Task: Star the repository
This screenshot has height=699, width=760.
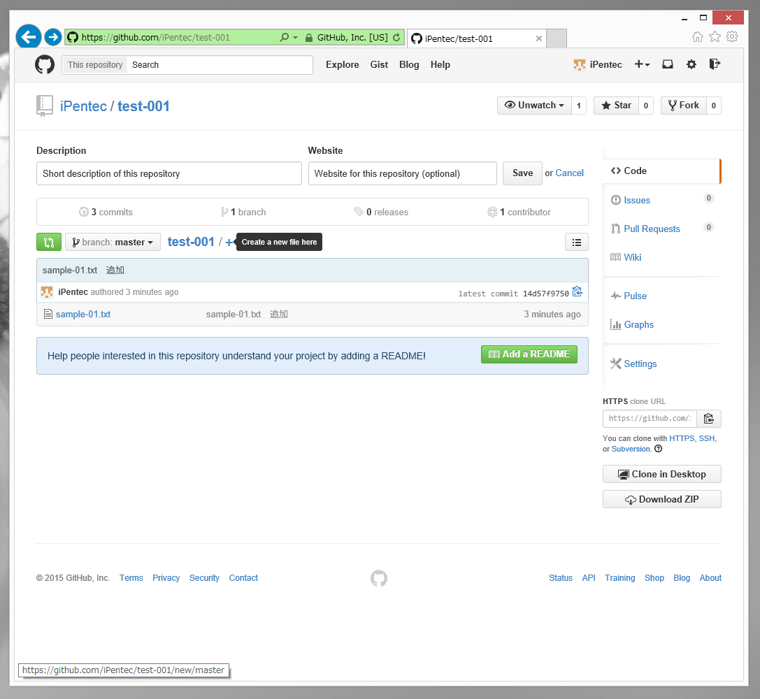Action: pos(616,105)
